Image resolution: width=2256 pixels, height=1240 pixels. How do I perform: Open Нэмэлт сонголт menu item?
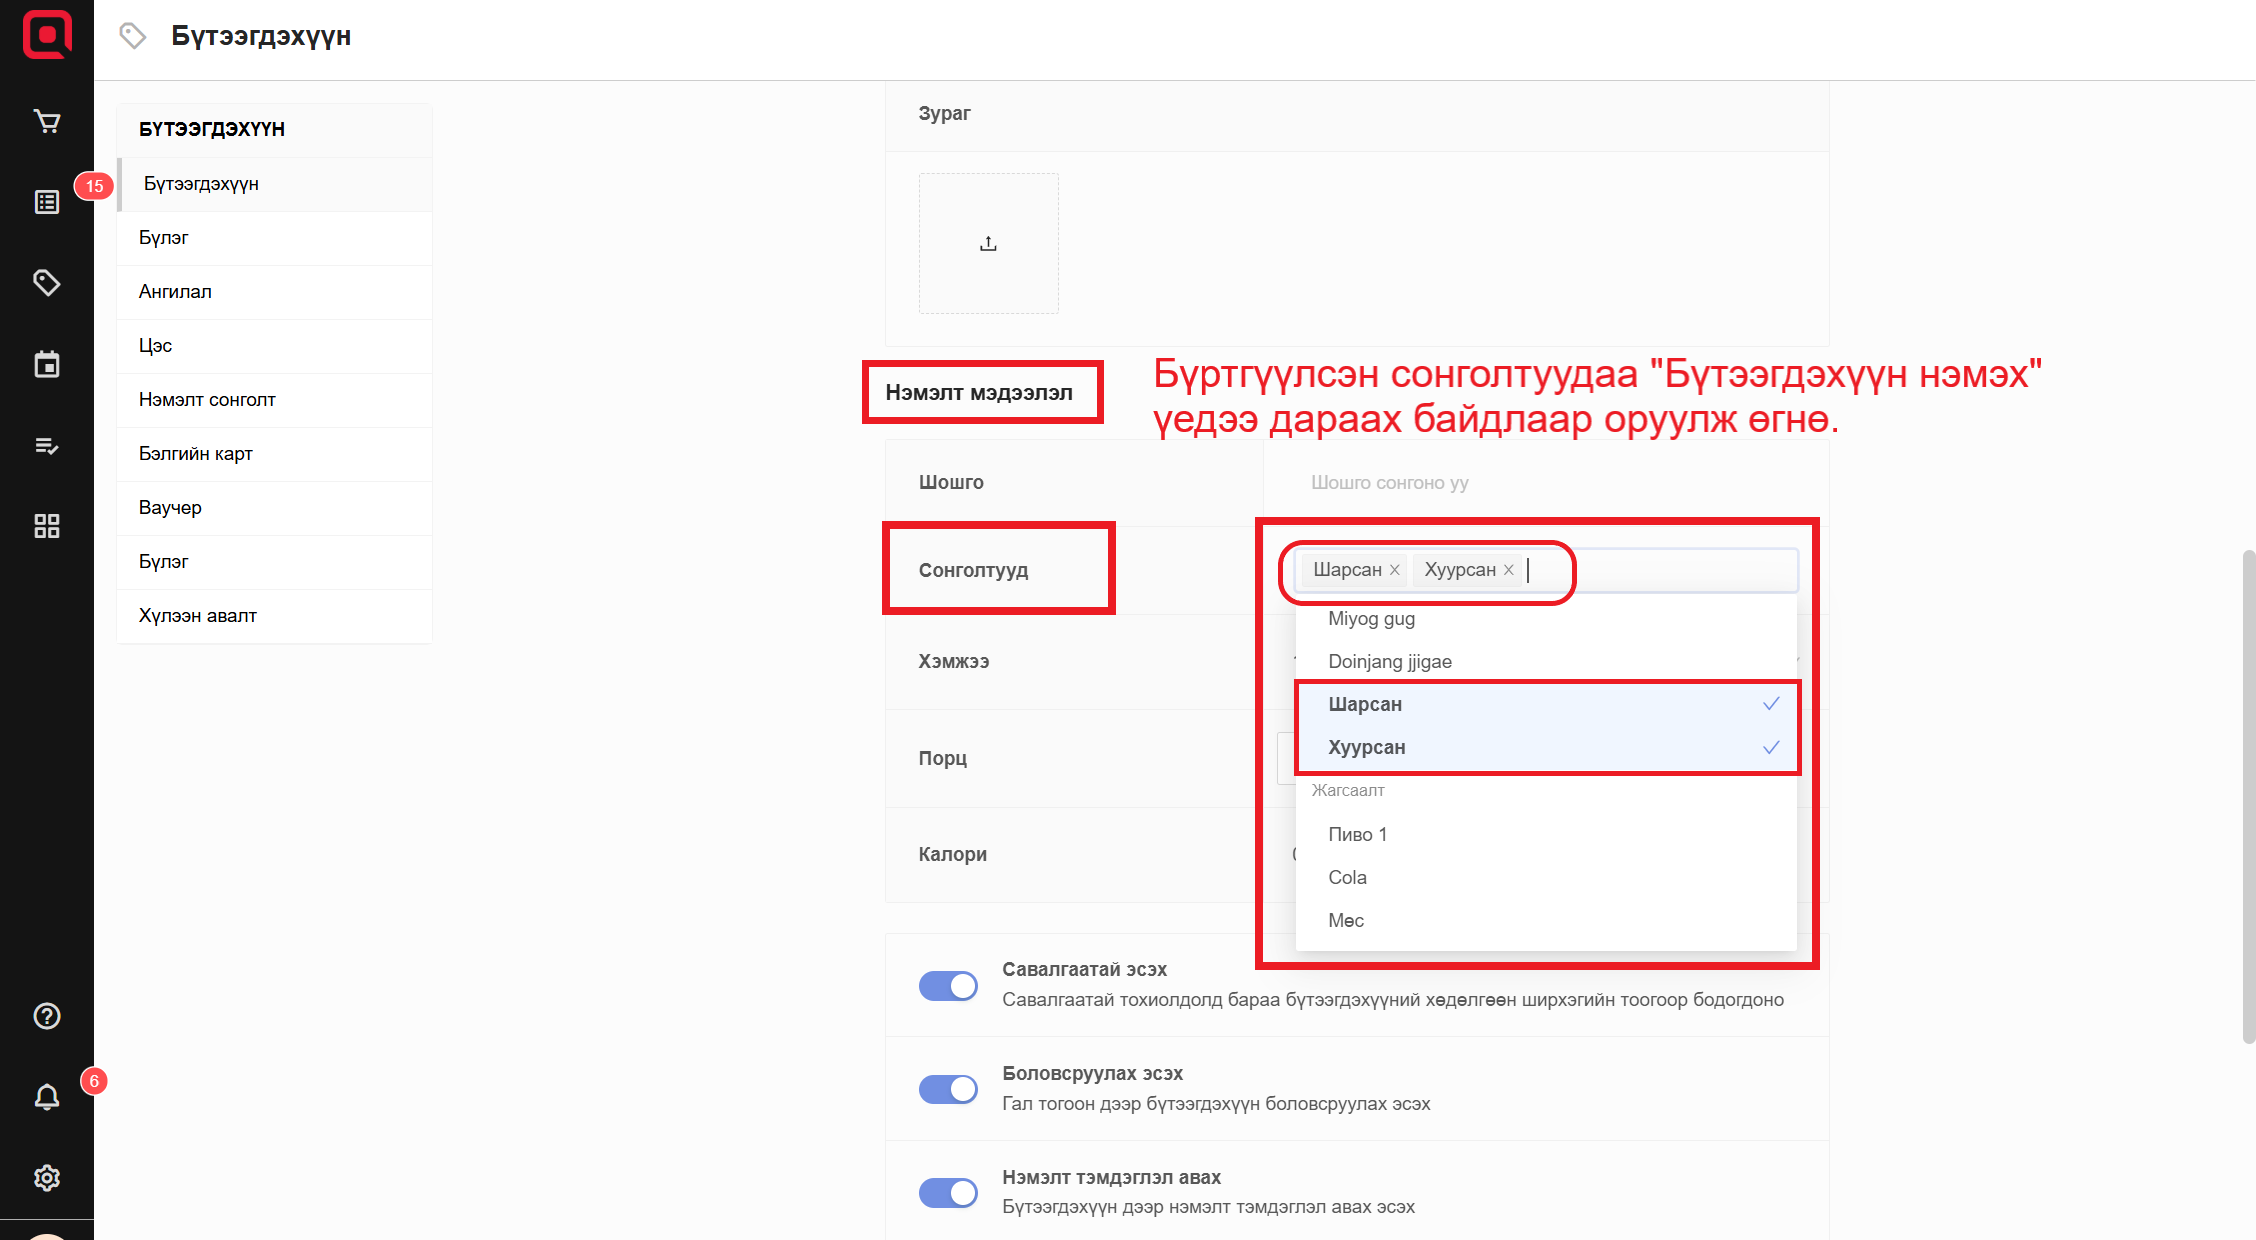pos(207,400)
